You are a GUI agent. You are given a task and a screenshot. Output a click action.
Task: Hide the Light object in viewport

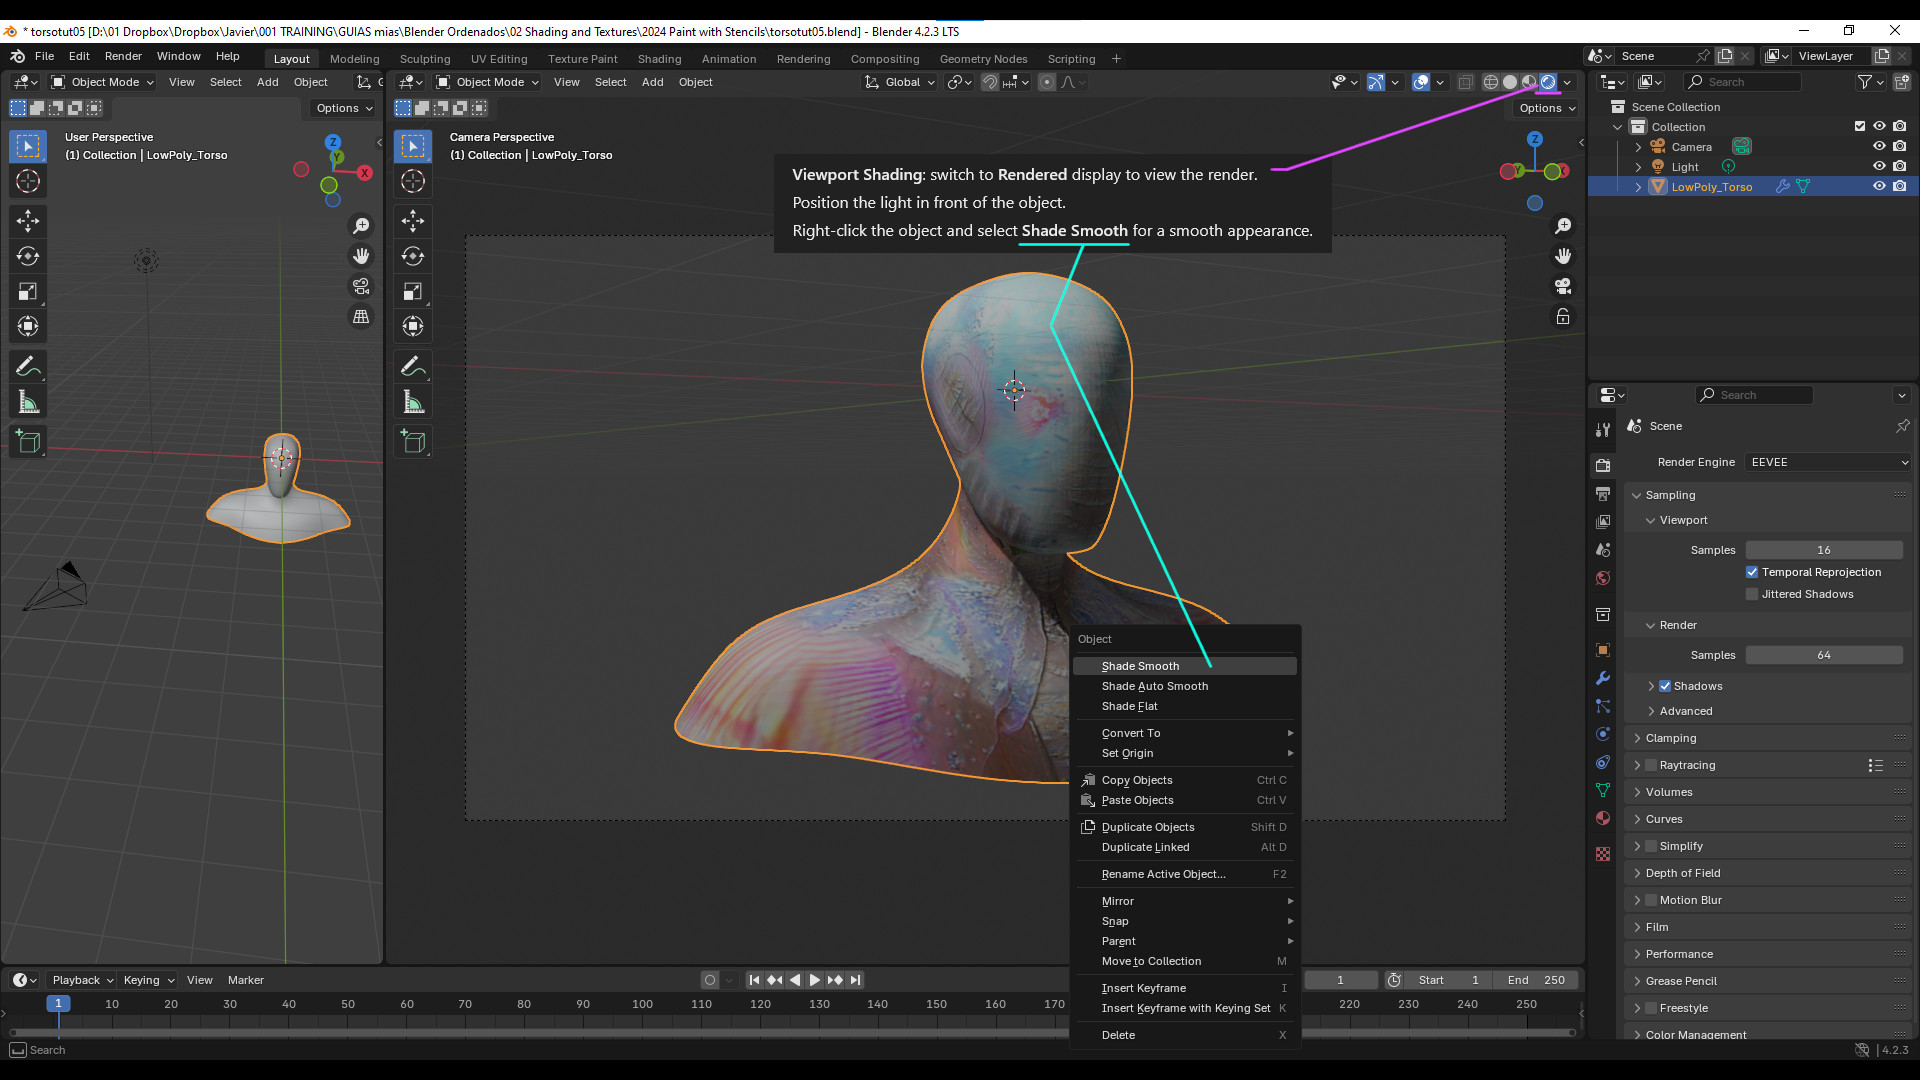pyautogui.click(x=1879, y=166)
